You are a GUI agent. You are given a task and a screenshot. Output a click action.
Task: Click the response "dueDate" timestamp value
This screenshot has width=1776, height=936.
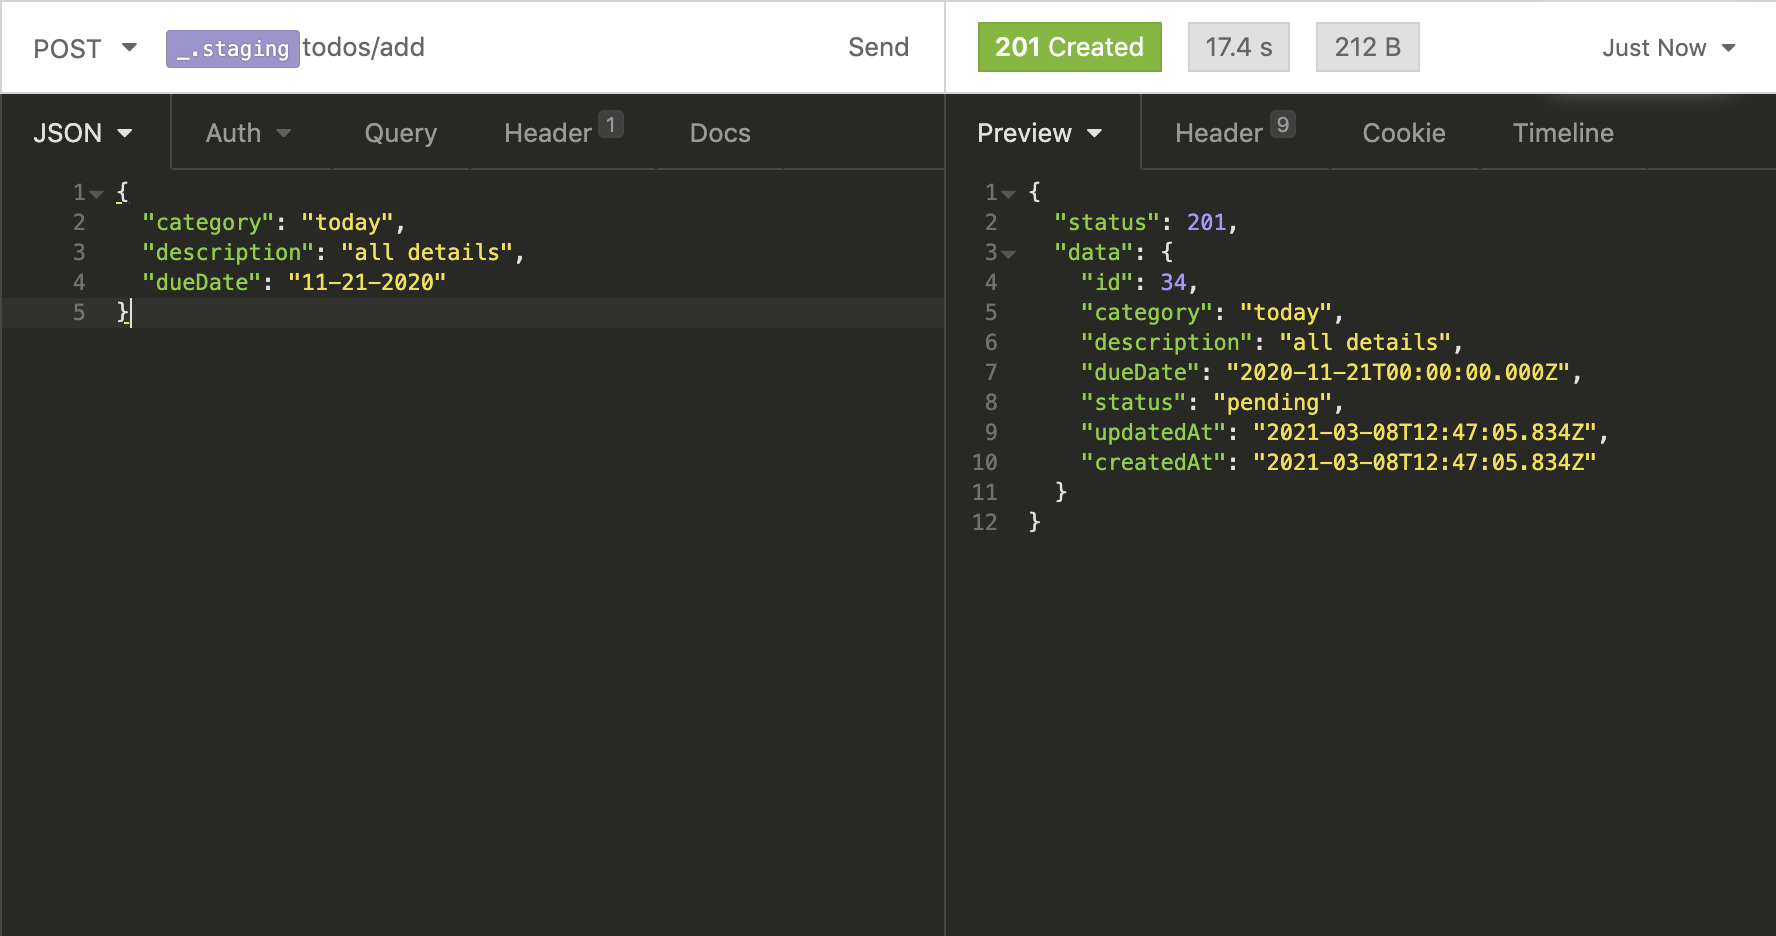click(1398, 372)
